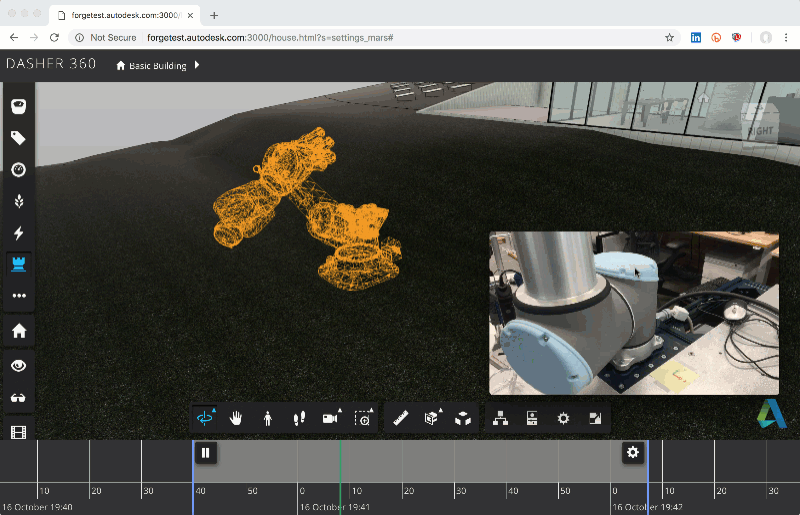Click the Measure ruler tool
Viewport: 800px width, 515px height.
tap(401, 418)
